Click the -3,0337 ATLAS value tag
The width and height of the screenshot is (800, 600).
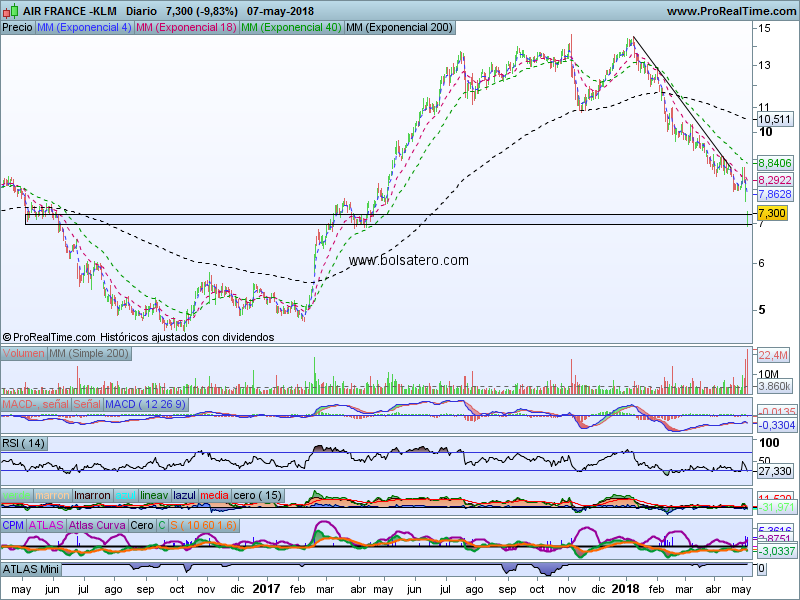(x=776, y=551)
